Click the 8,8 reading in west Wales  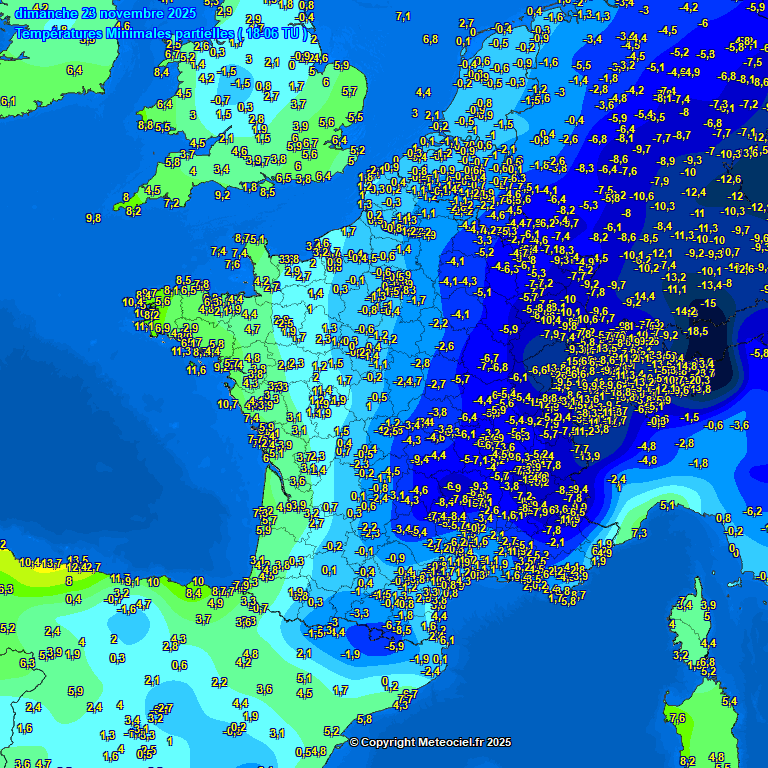coord(146,125)
